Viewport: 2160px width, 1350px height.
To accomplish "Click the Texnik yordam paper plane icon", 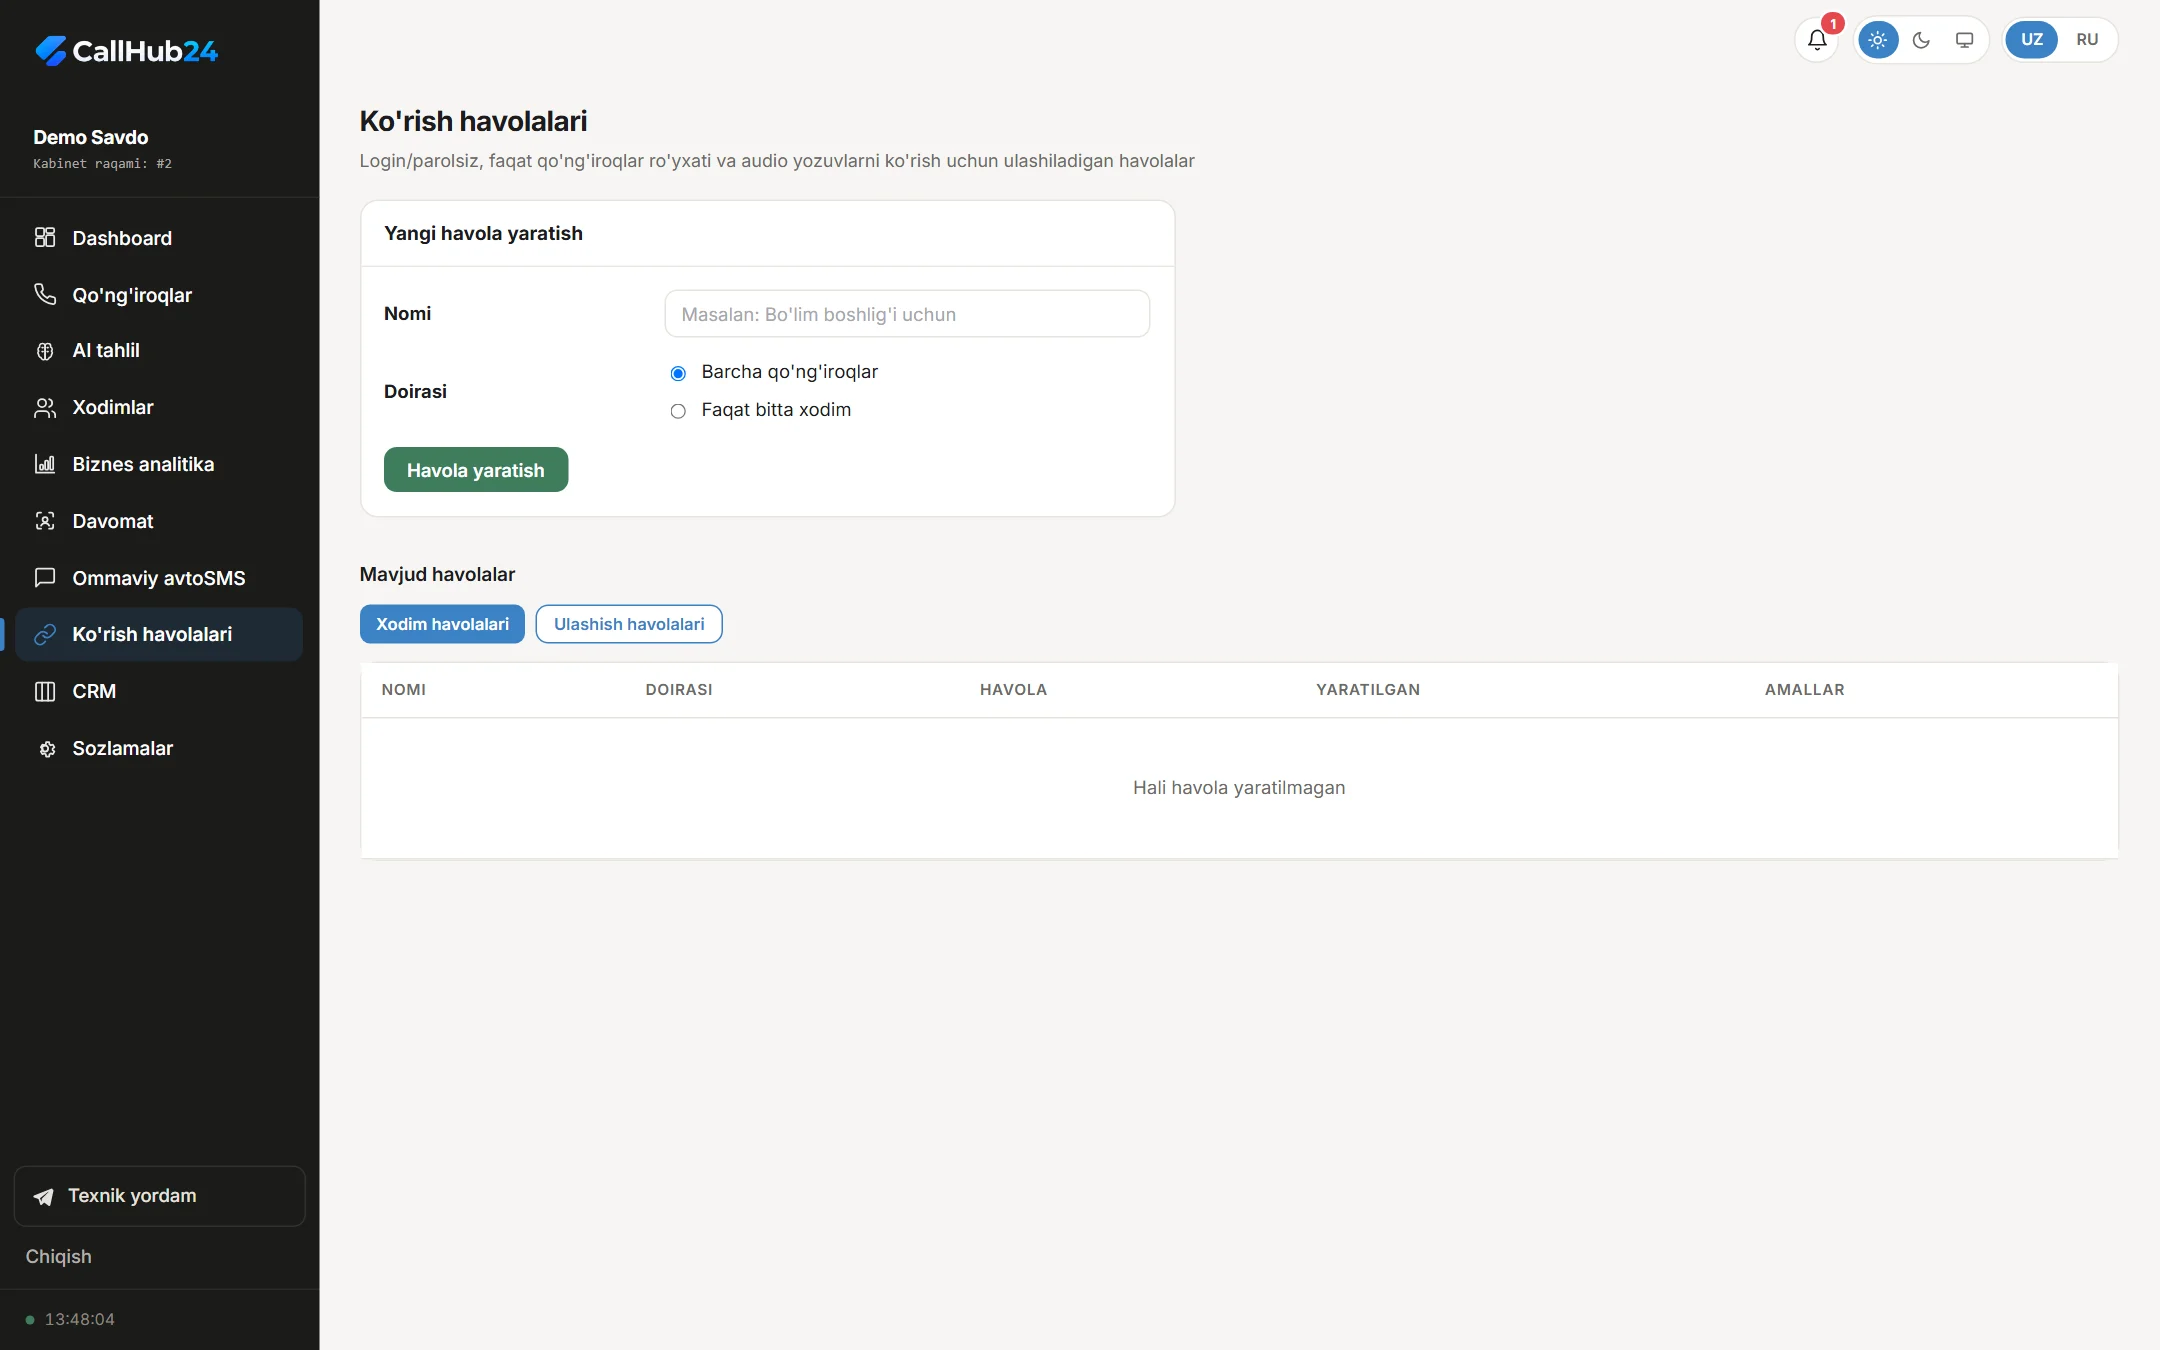I will 44,1197.
